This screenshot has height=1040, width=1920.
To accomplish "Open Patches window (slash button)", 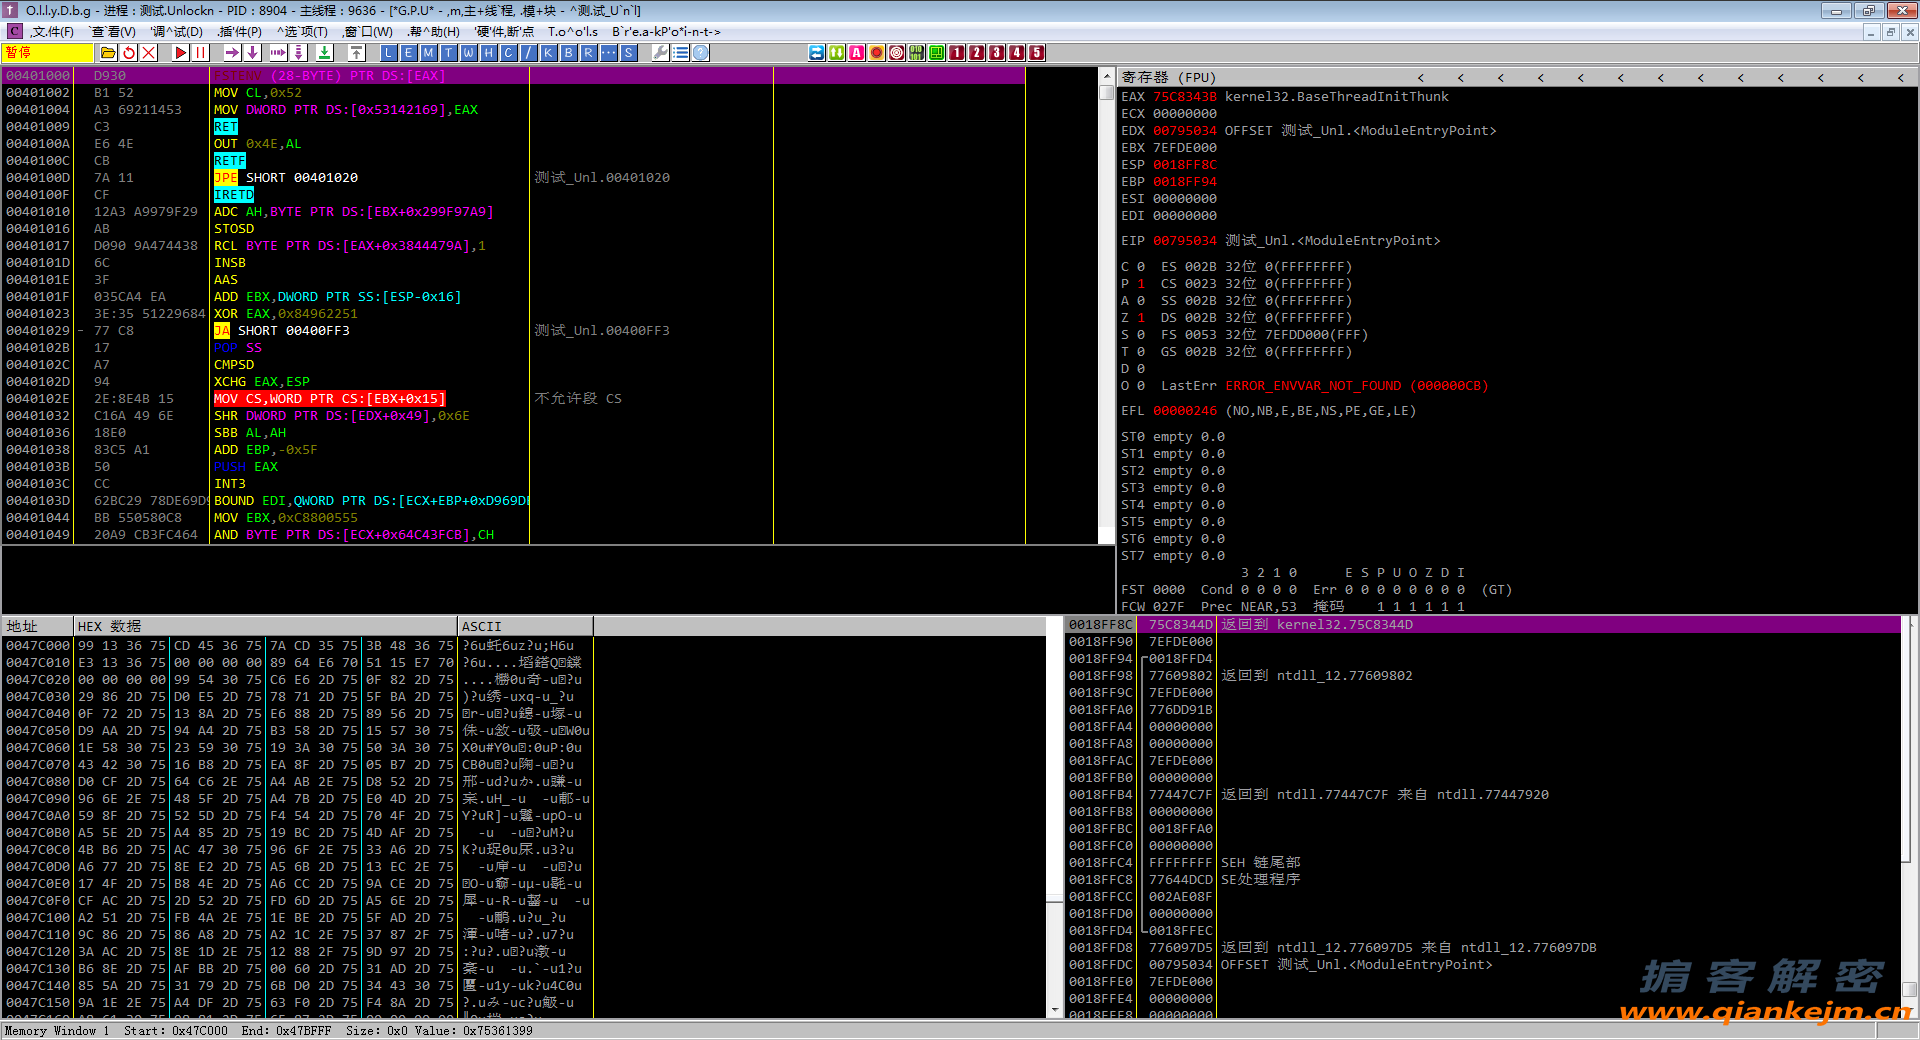I will click(528, 53).
